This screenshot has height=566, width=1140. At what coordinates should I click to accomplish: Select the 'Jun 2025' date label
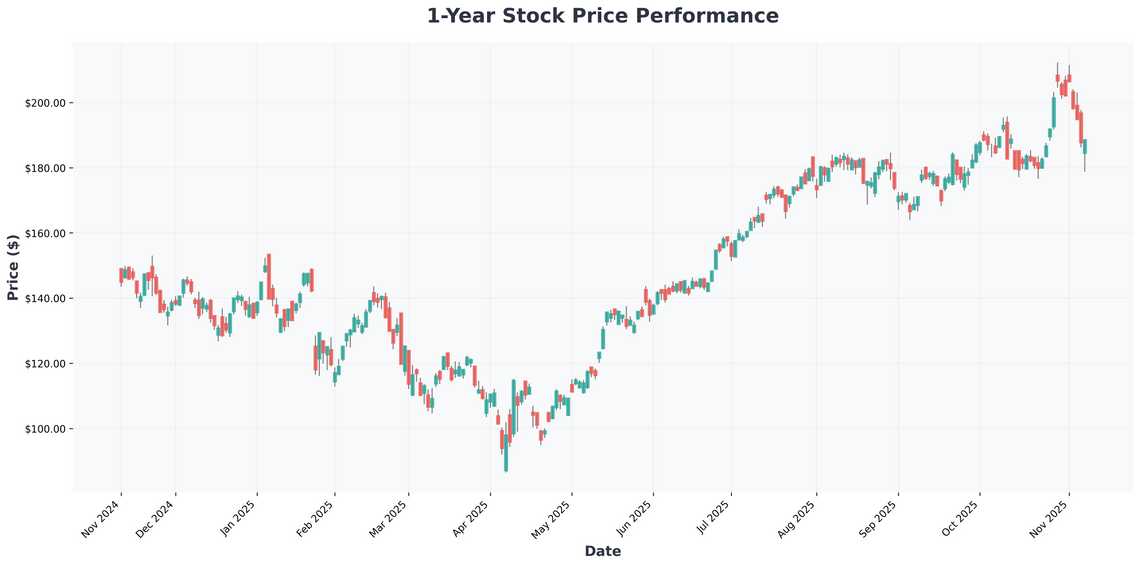[634, 518]
